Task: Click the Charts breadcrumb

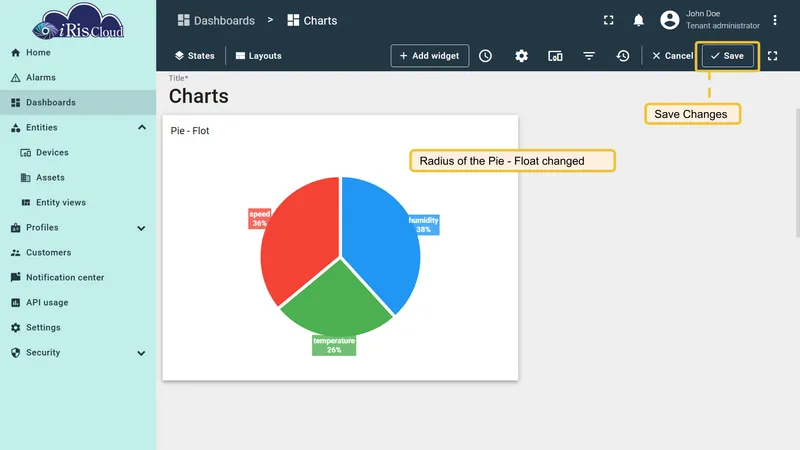Action: tap(312, 20)
